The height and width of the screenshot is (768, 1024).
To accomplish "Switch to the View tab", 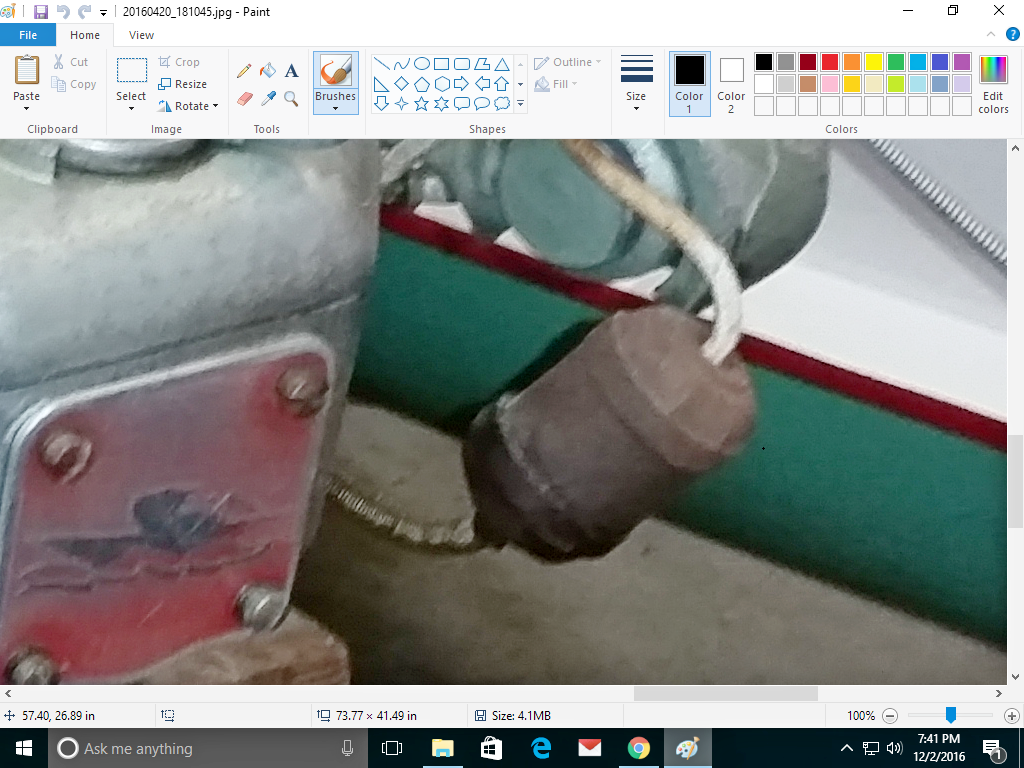I will (x=141, y=35).
